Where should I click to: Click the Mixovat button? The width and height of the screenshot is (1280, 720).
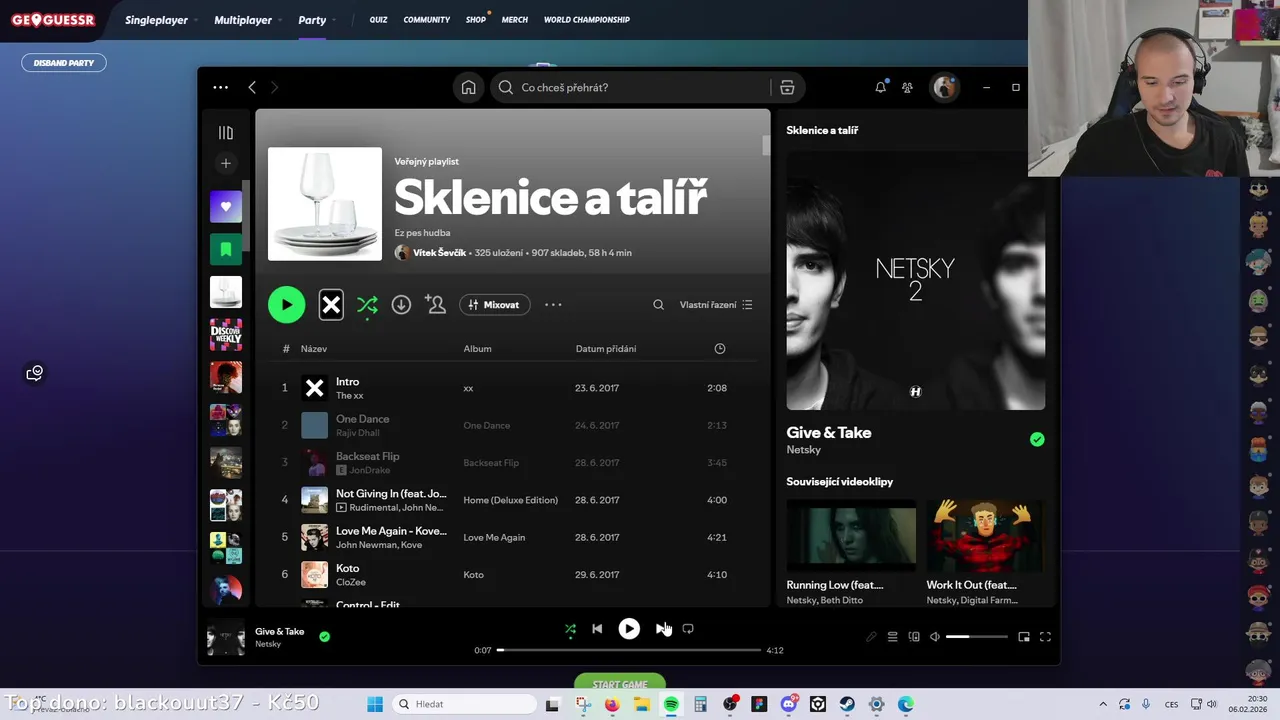[x=495, y=305]
